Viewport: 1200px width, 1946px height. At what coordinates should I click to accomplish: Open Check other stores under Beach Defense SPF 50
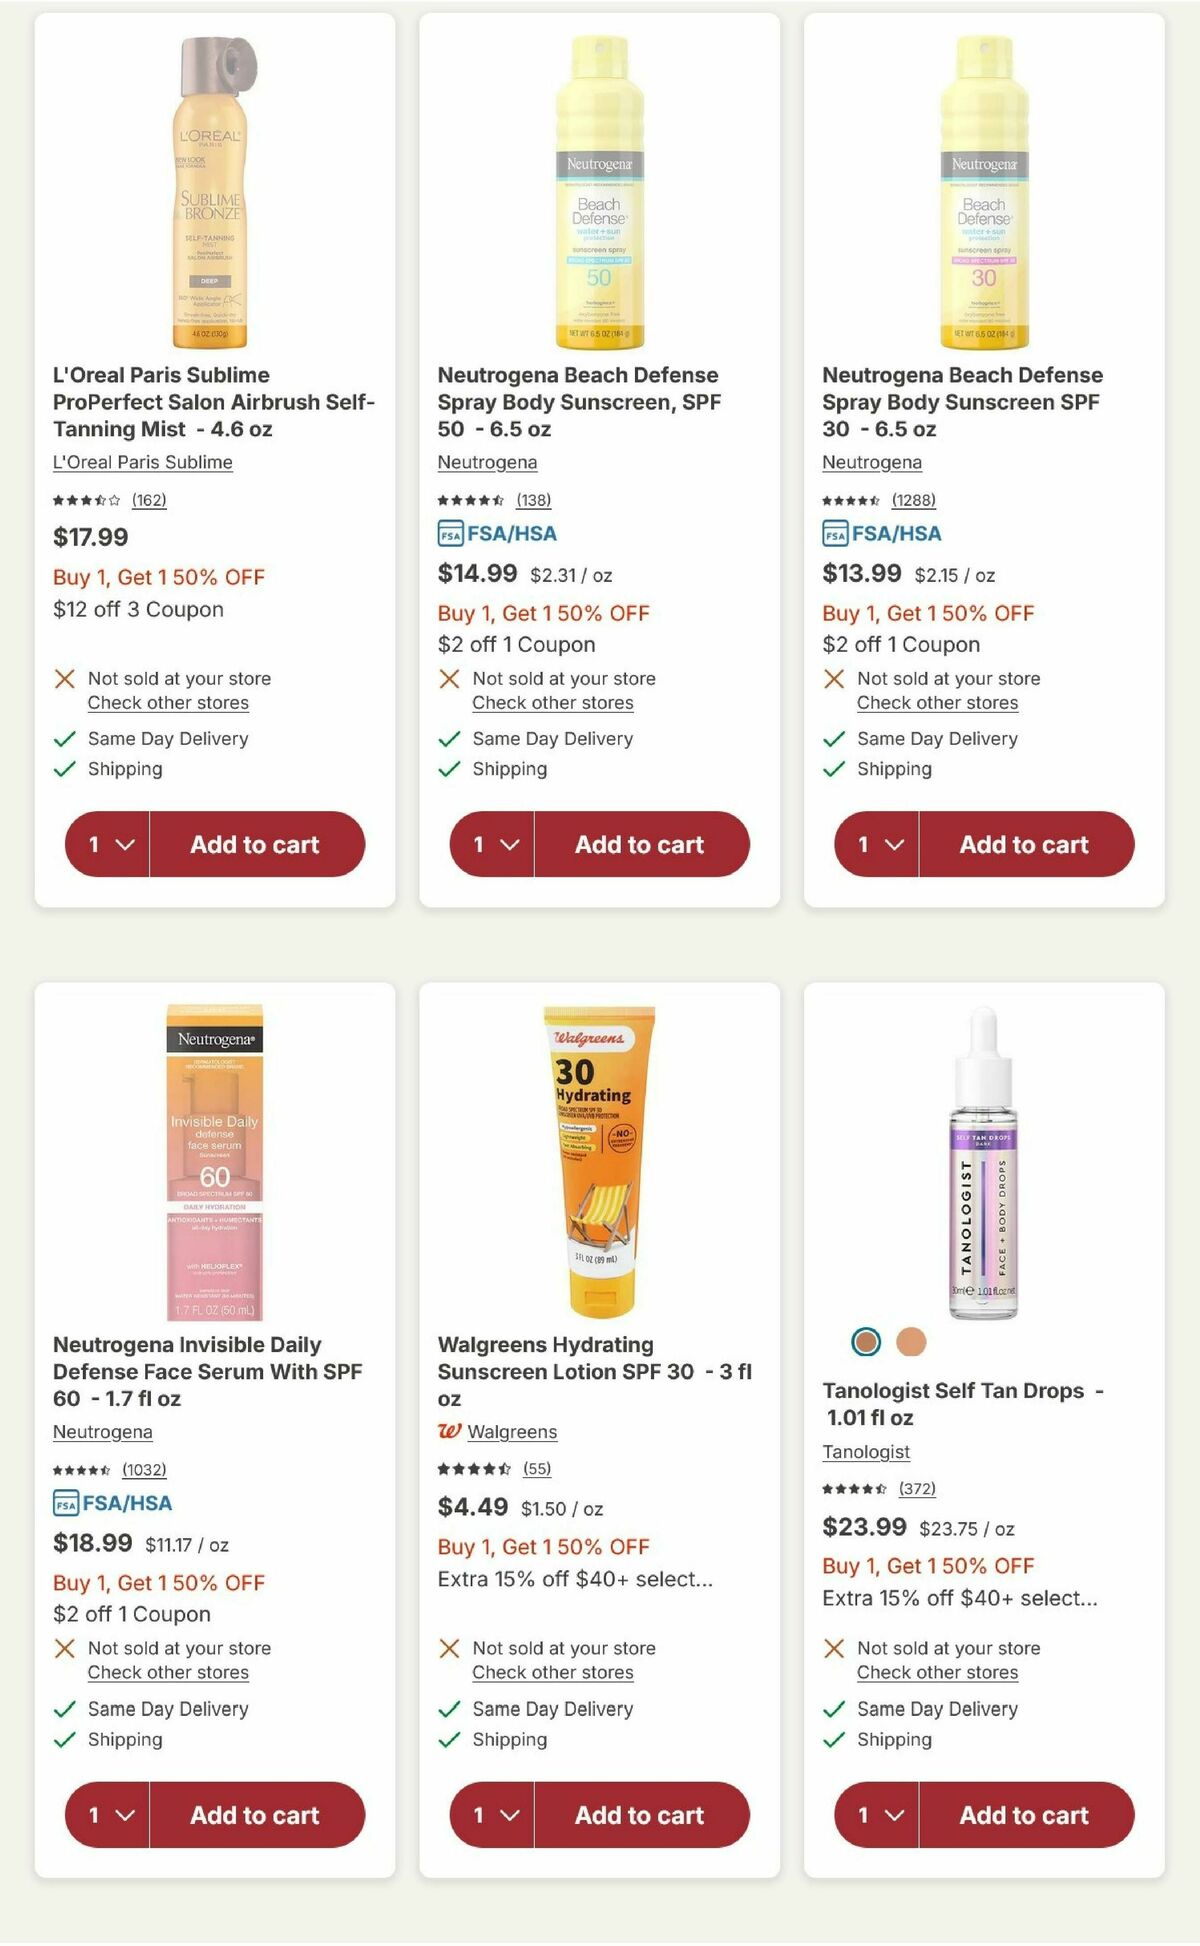(x=551, y=703)
